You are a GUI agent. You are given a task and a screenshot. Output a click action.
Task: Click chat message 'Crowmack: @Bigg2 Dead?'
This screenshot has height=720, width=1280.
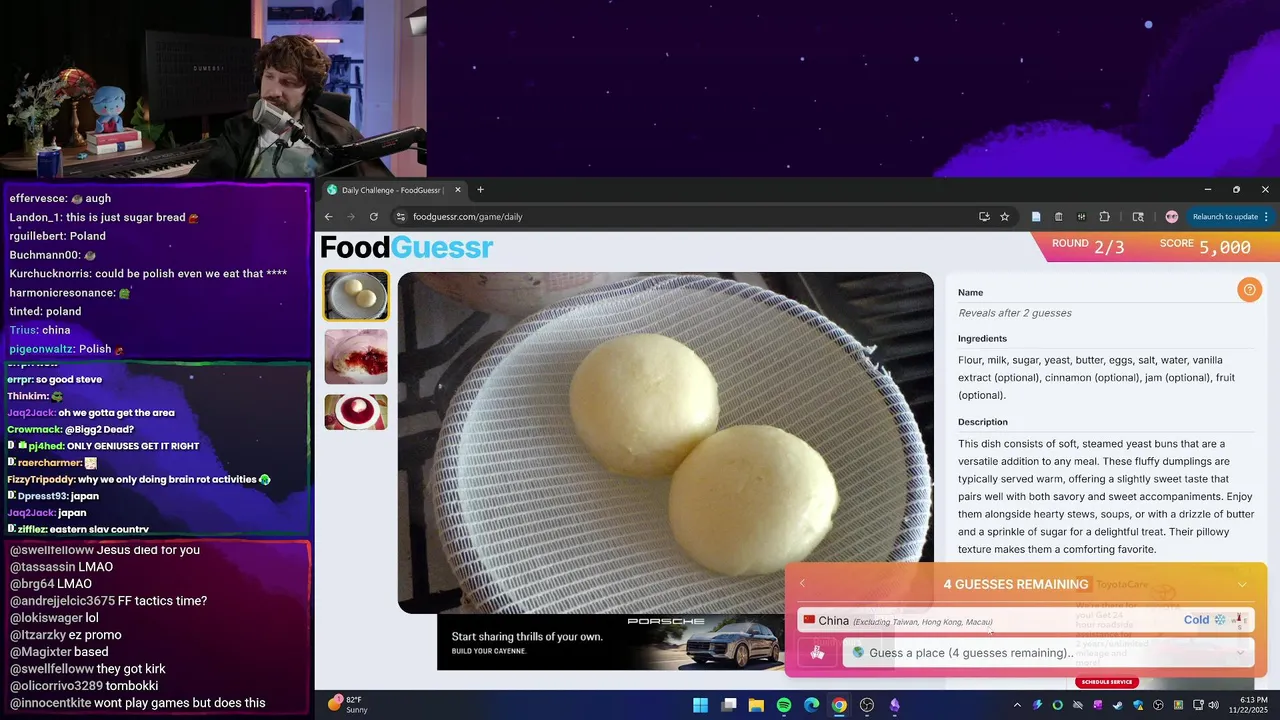point(70,429)
